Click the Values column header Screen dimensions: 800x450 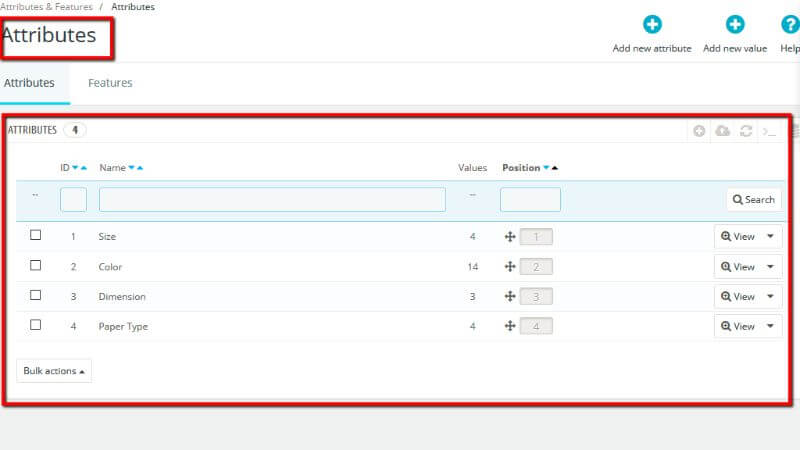[x=472, y=168]
